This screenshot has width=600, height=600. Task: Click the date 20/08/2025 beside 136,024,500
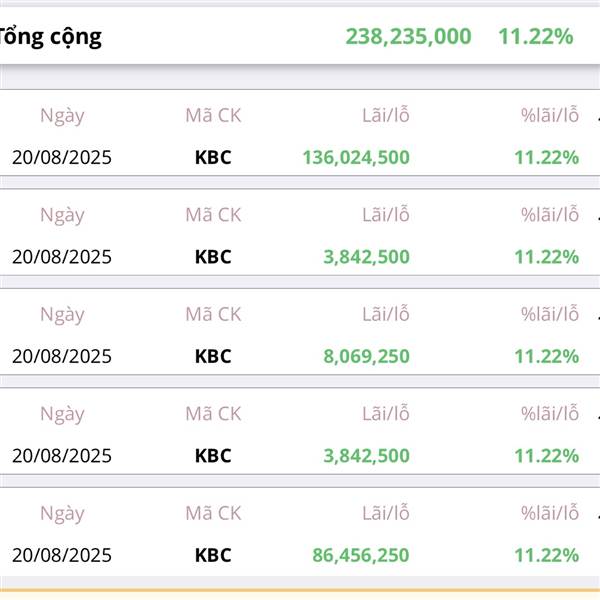(x=62, y=157)
